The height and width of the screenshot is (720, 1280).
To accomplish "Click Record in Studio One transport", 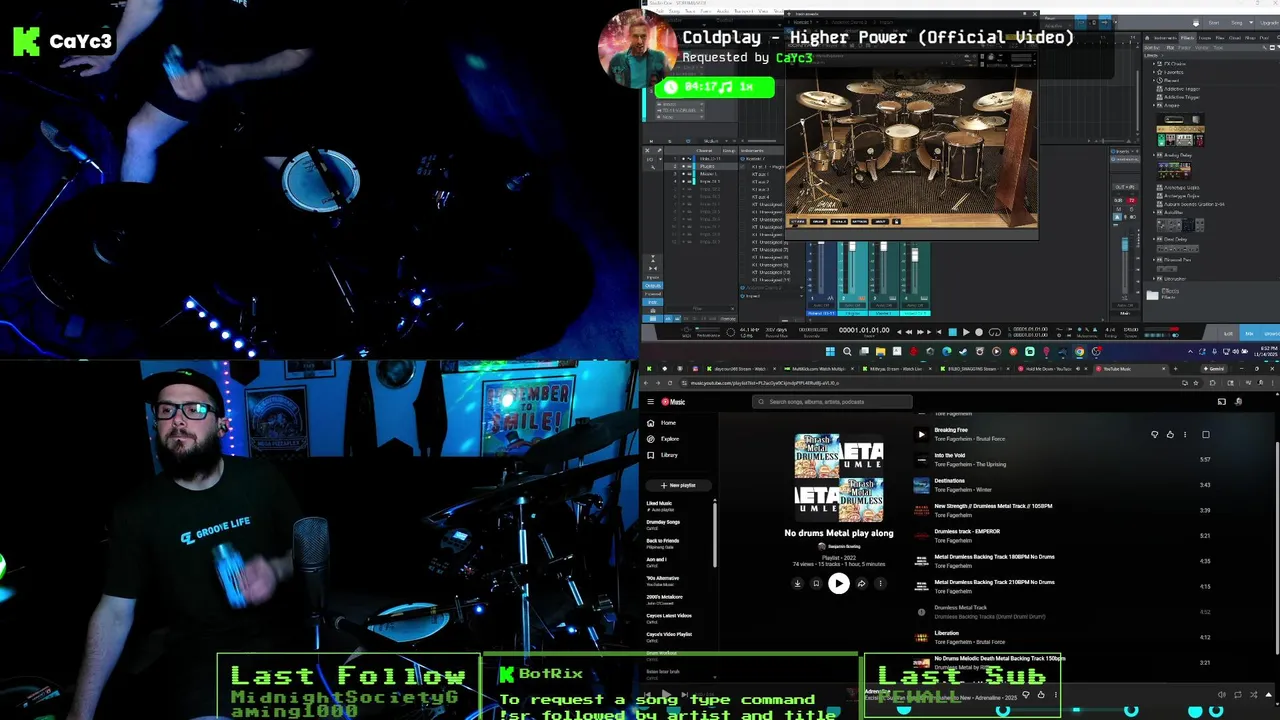I will click(x=978, y=331).
